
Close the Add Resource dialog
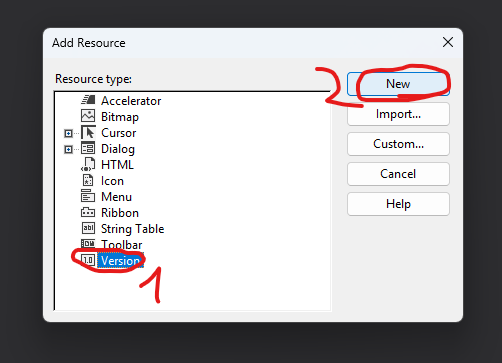click(x=448, y=42)
